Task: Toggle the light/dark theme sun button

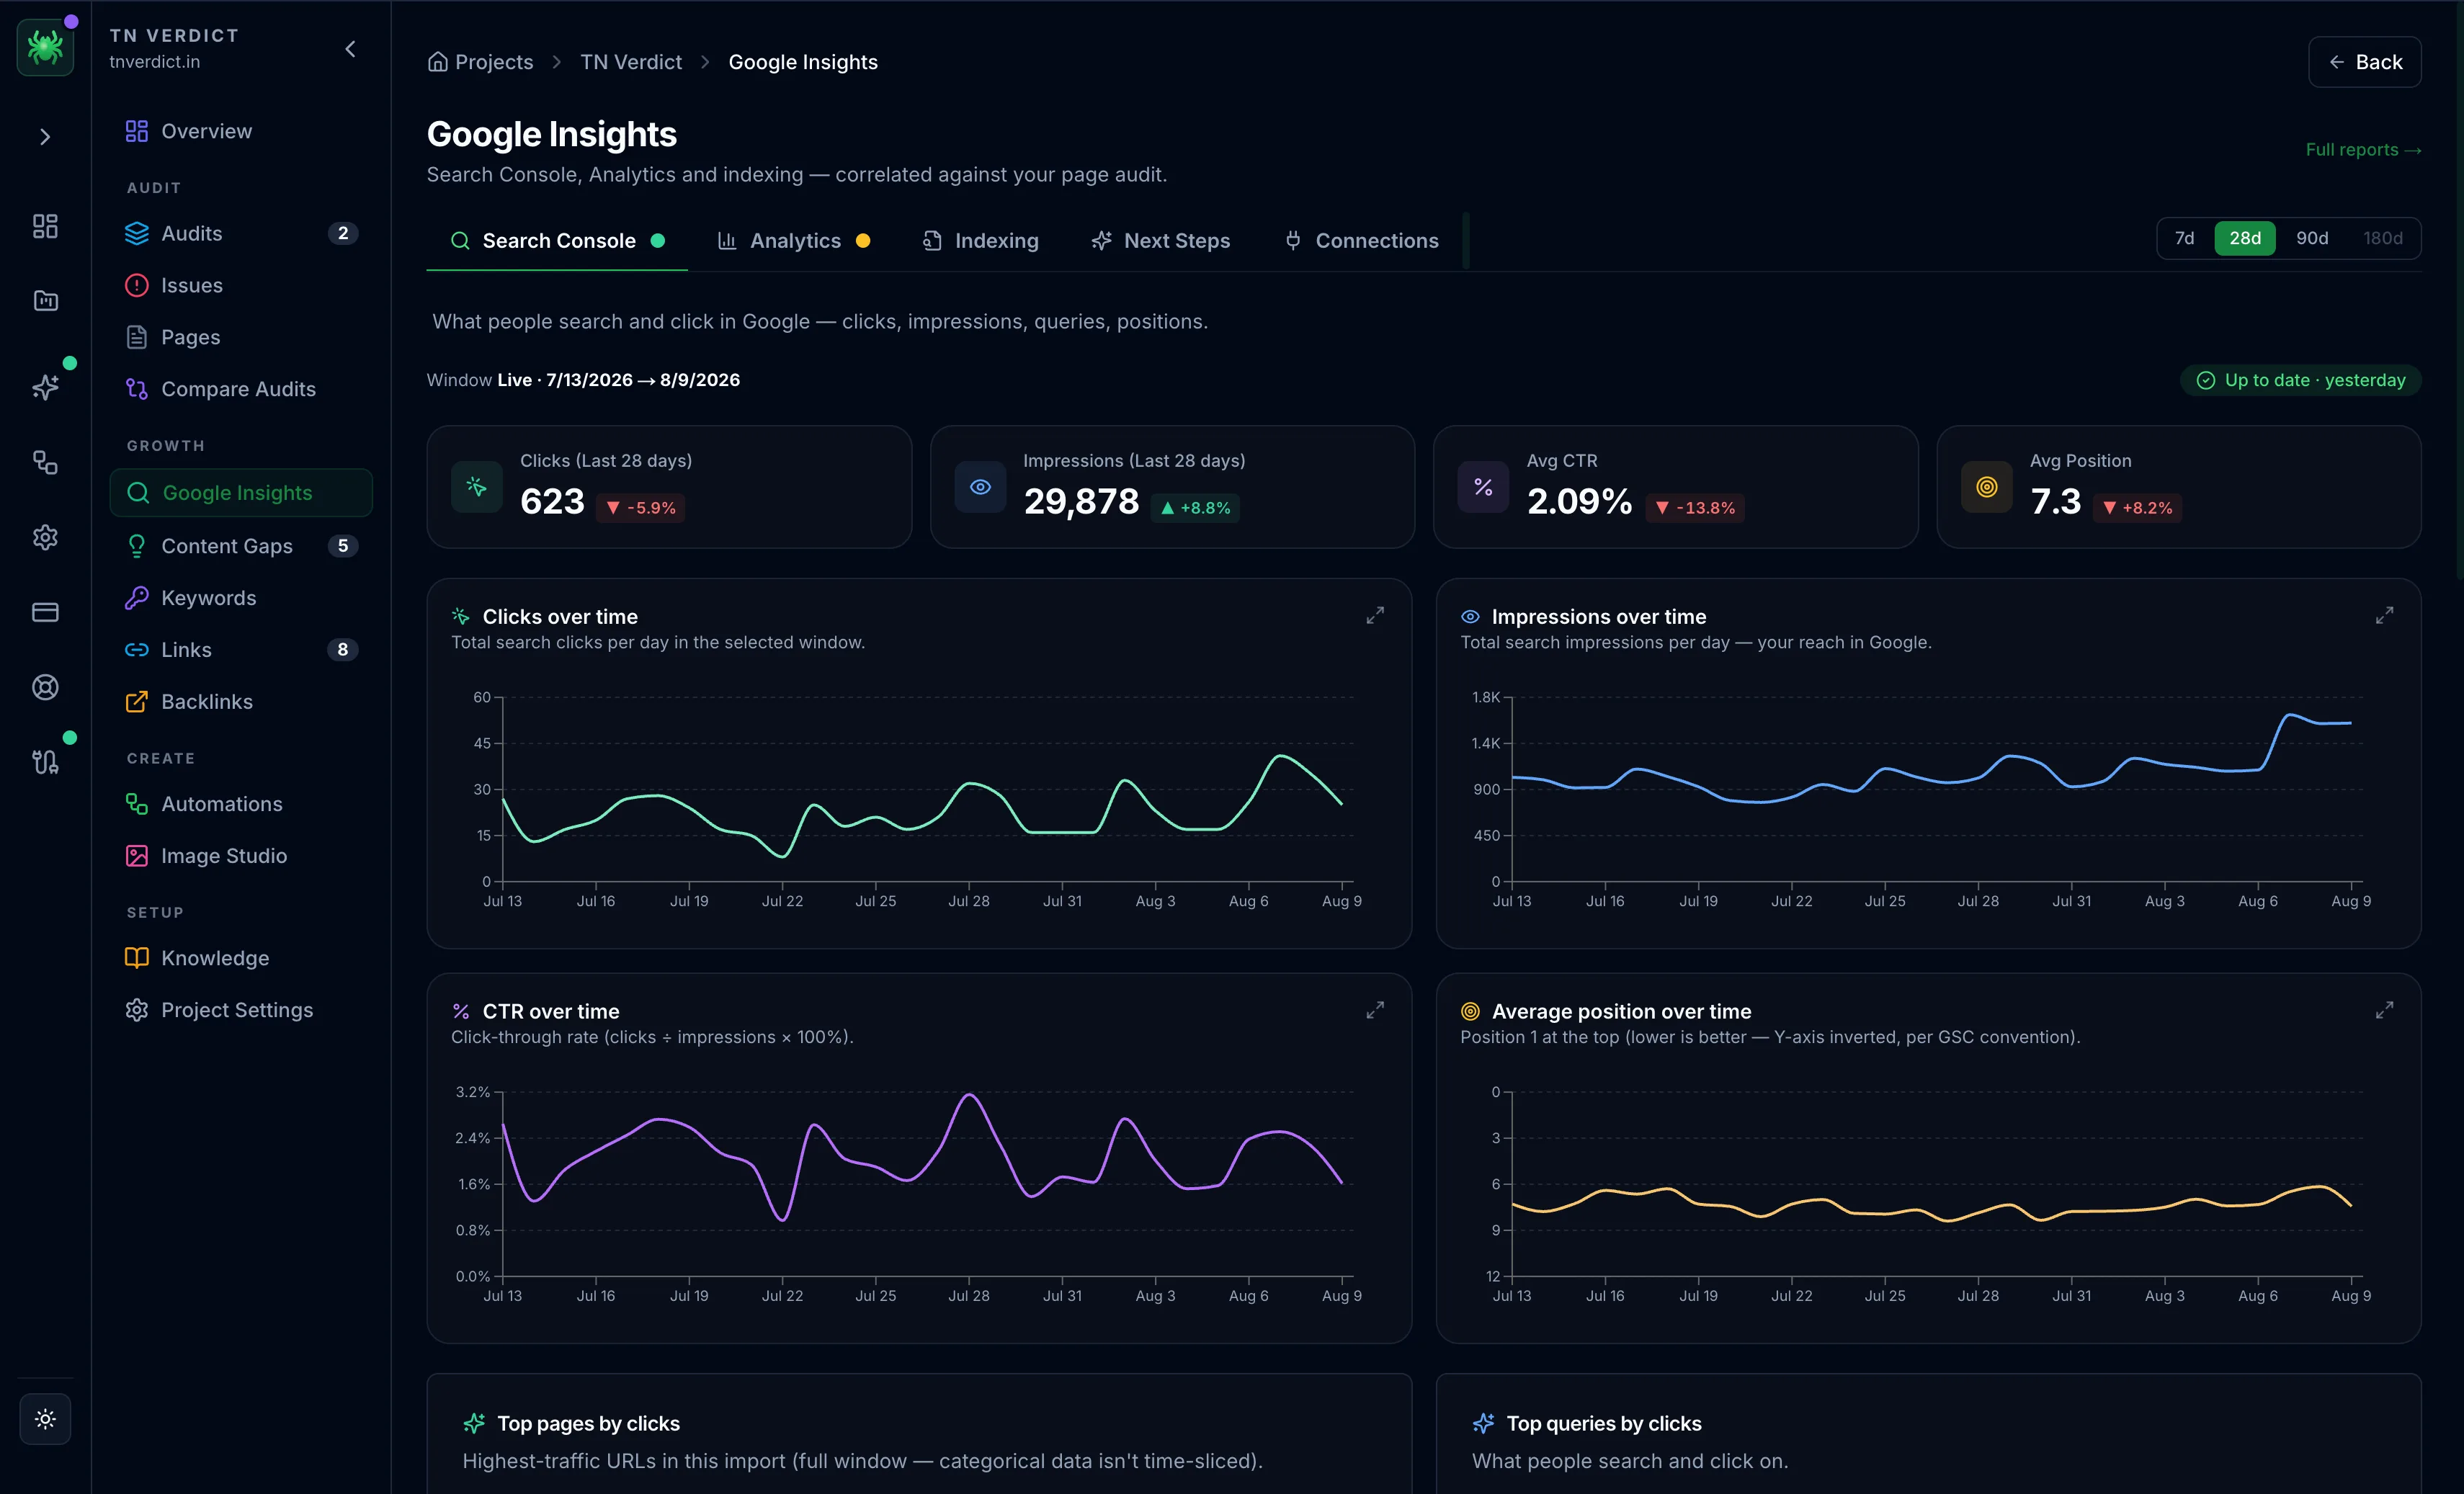Action: (x=45, y=1418)
